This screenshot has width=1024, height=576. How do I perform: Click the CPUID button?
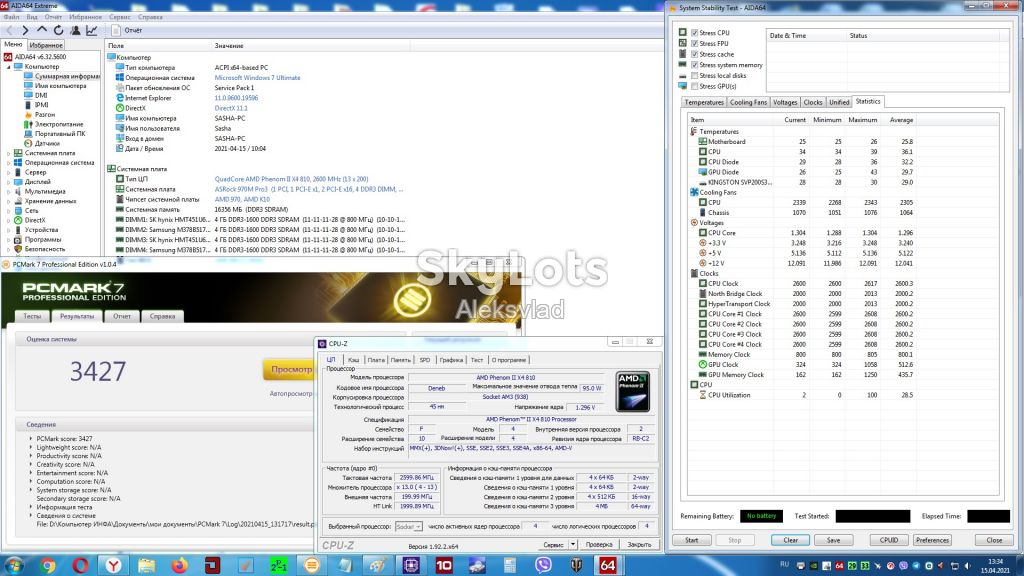pyautogui.click(x=889, y=540)
